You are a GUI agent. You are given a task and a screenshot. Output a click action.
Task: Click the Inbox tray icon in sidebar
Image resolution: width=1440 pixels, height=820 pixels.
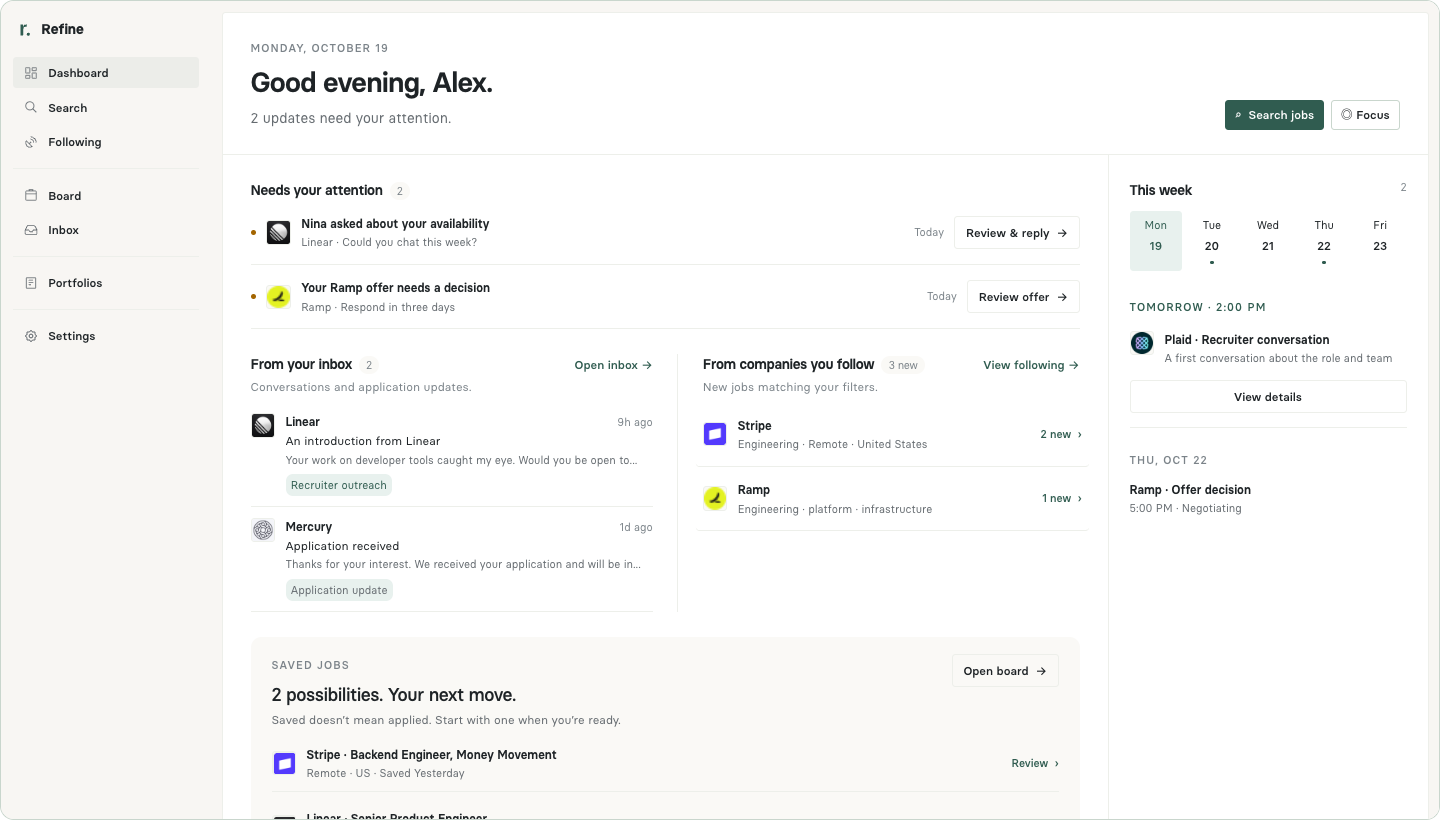pyautogui.click(x=31, y=230)
